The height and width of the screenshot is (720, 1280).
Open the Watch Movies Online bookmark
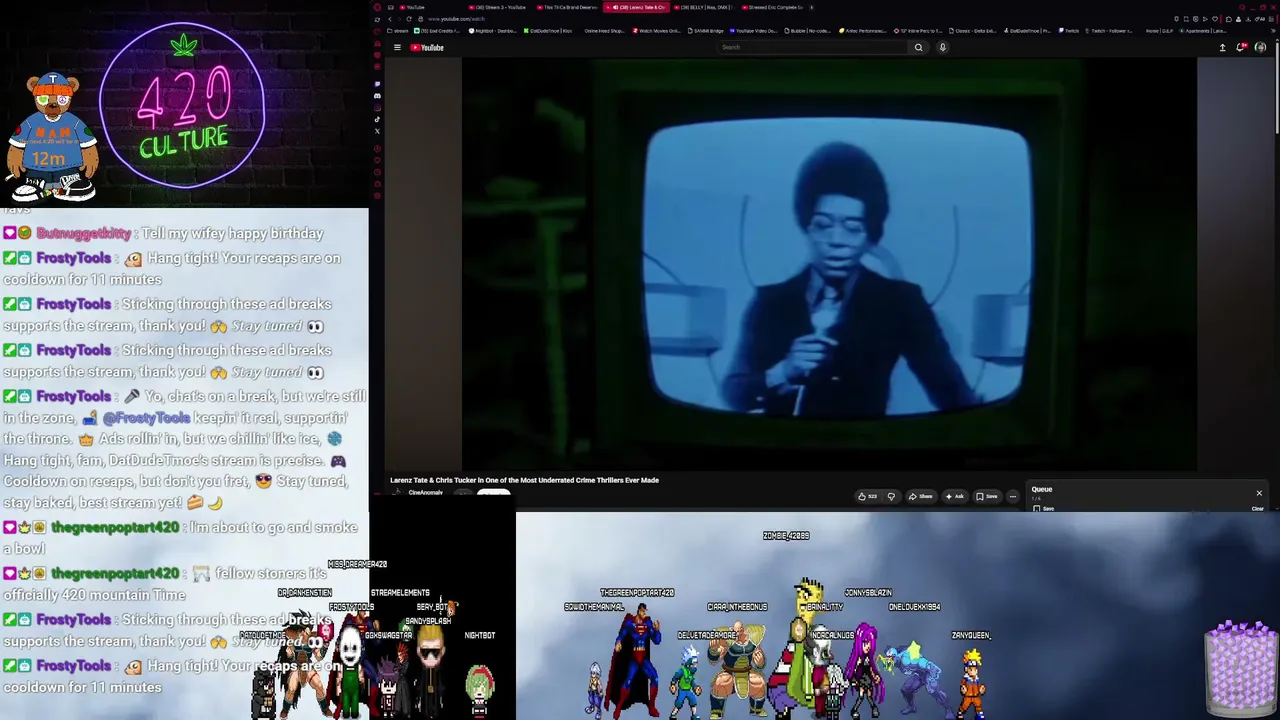656,31
